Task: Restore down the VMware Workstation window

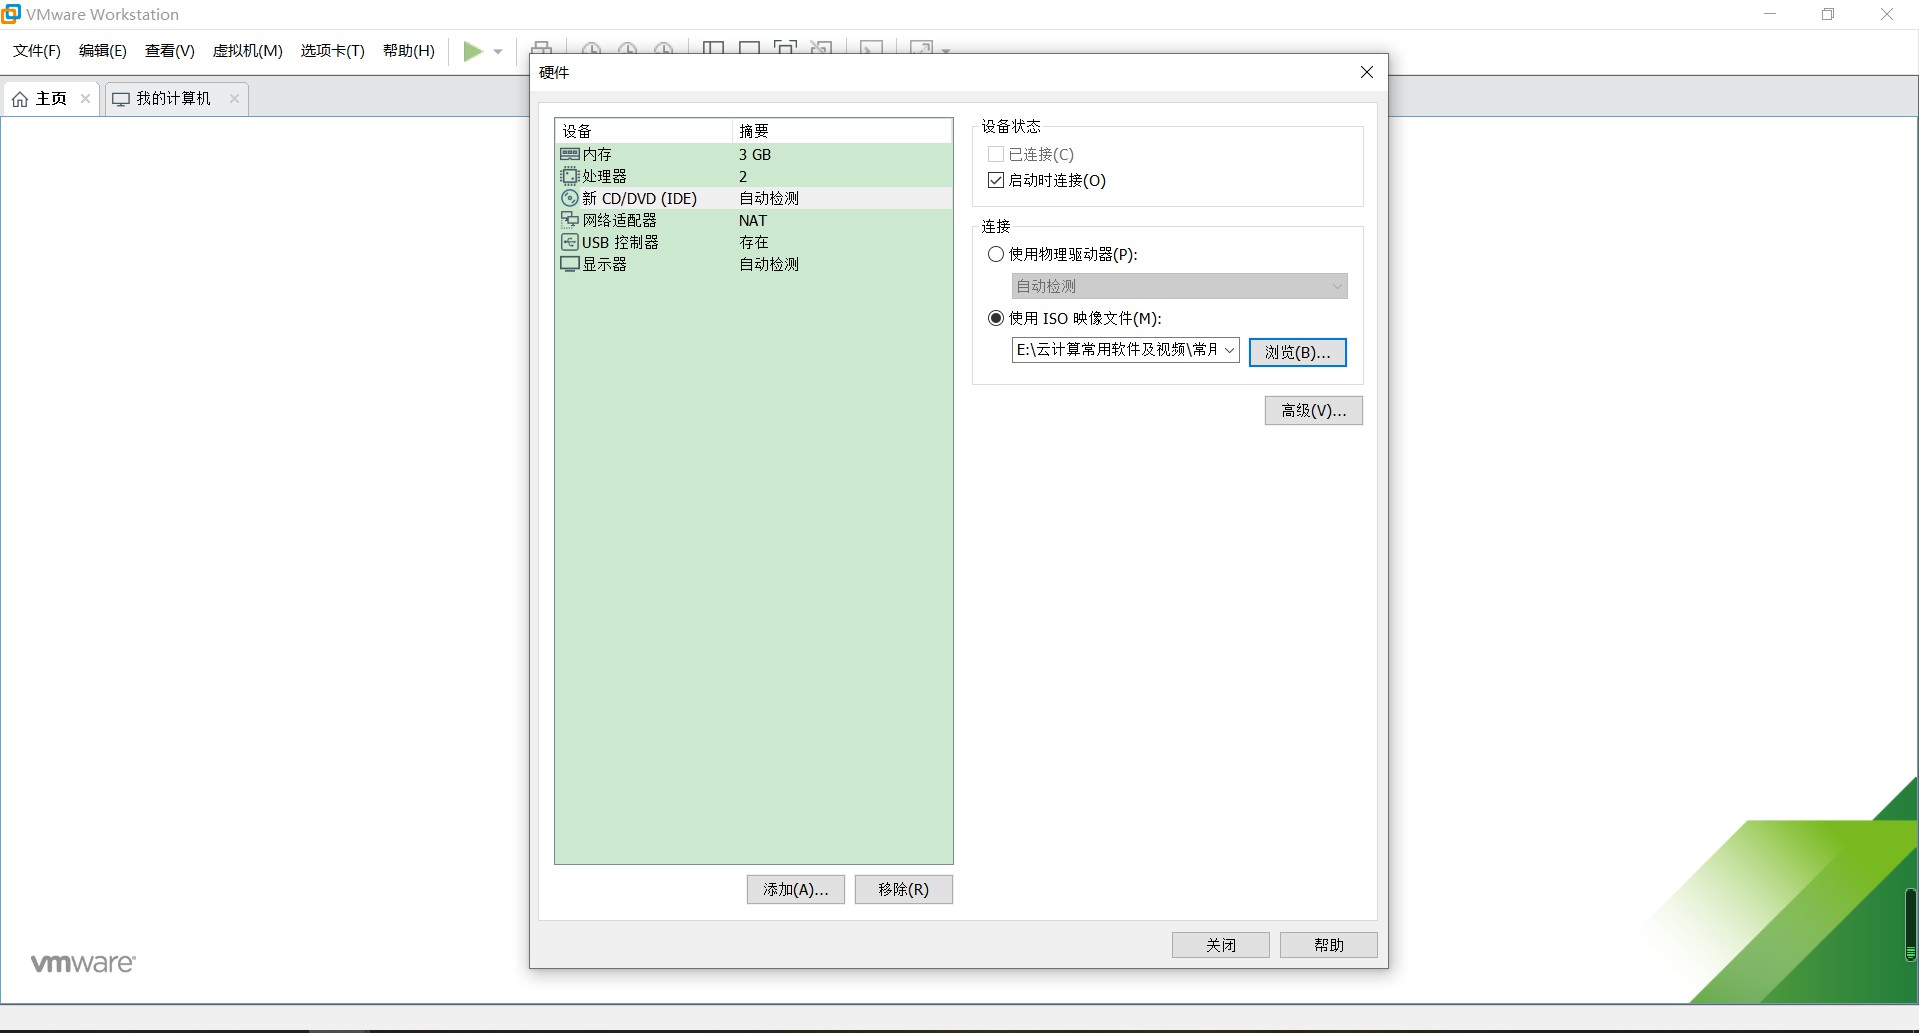Action: click(1828, 14)
